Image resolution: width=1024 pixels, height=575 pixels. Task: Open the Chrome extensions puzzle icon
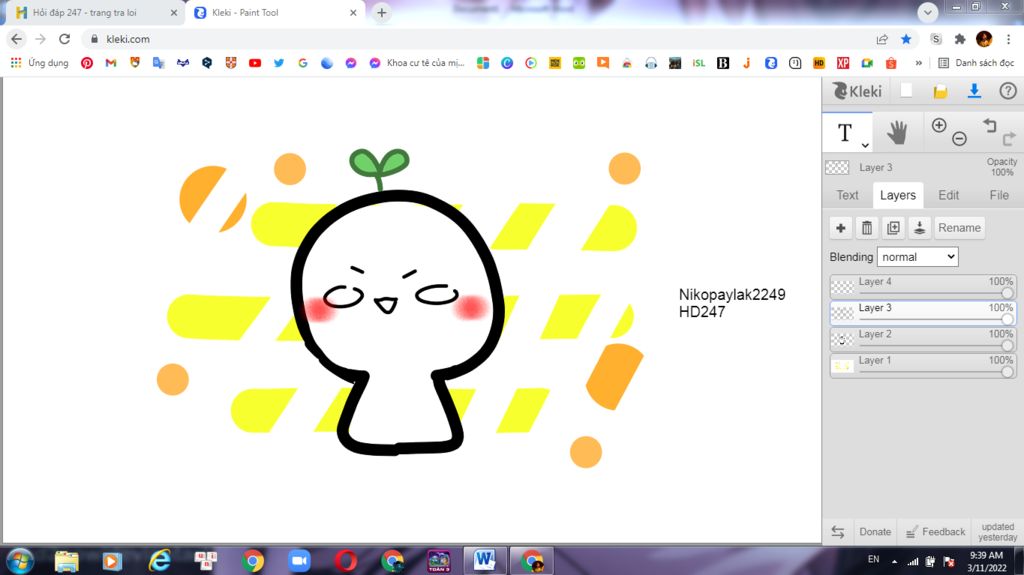(x=959, y=39)
